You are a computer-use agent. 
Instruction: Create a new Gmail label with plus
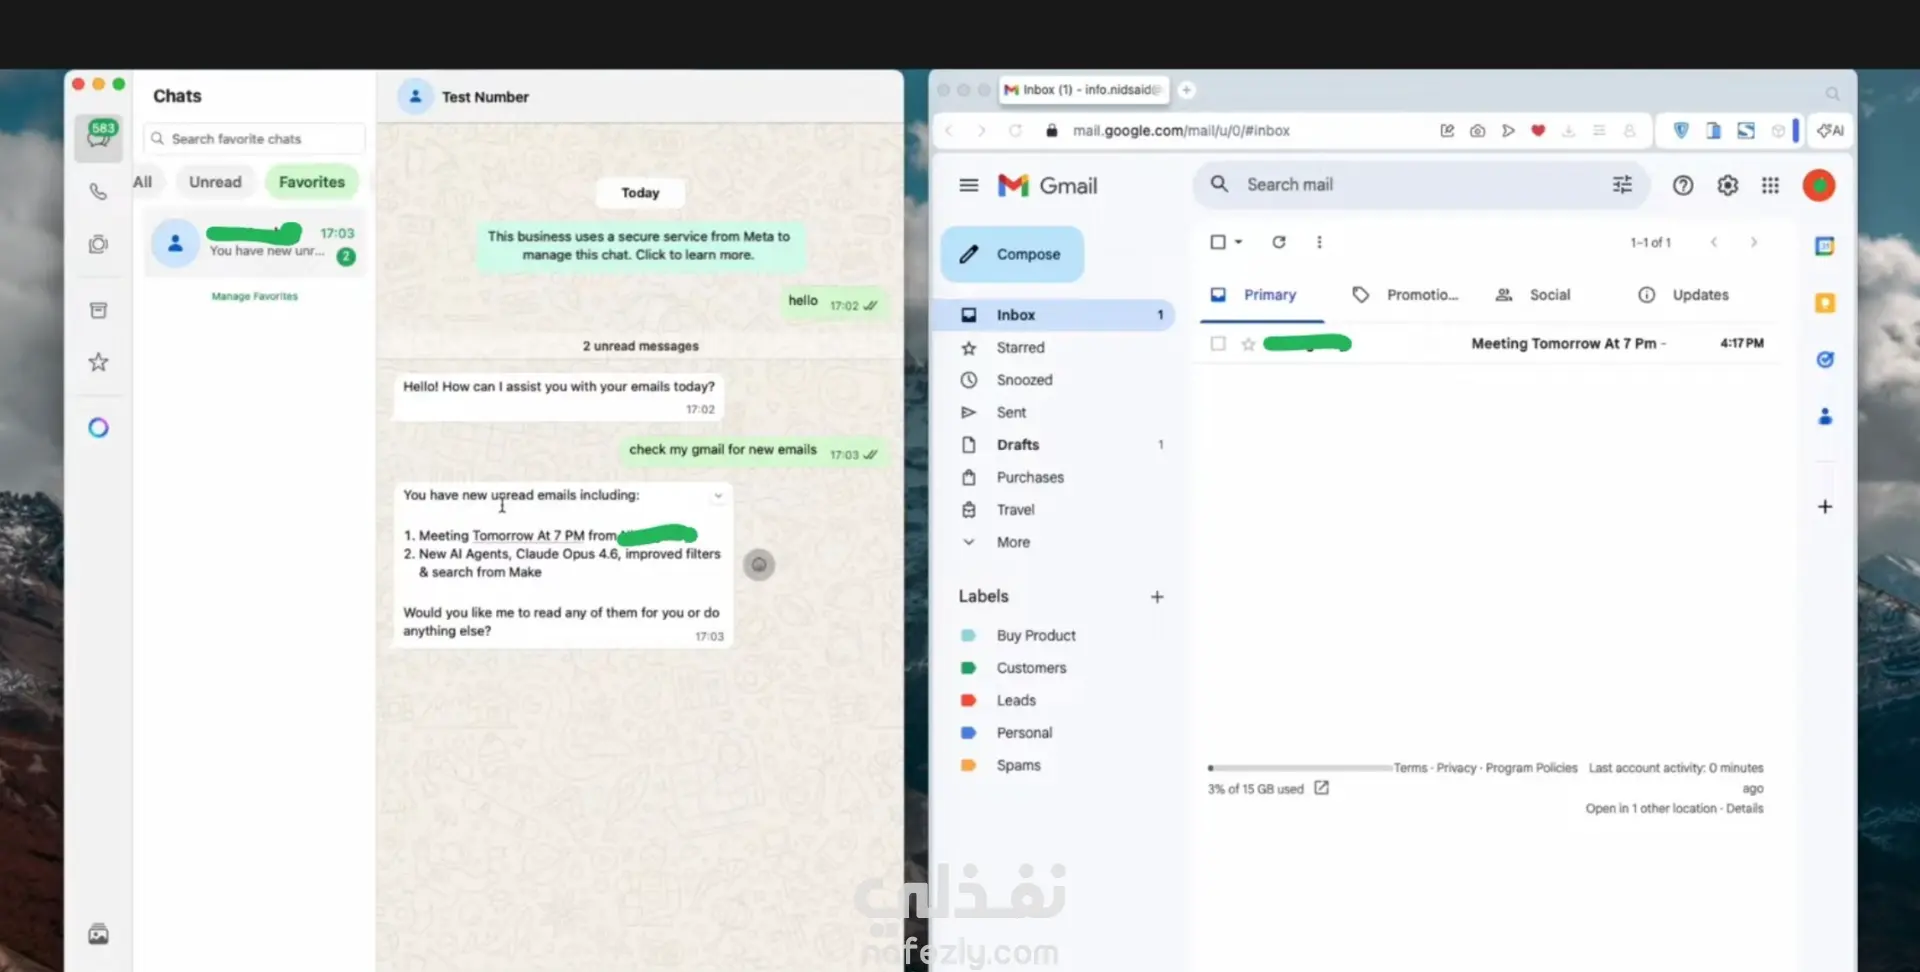[x=1157, y=597]
